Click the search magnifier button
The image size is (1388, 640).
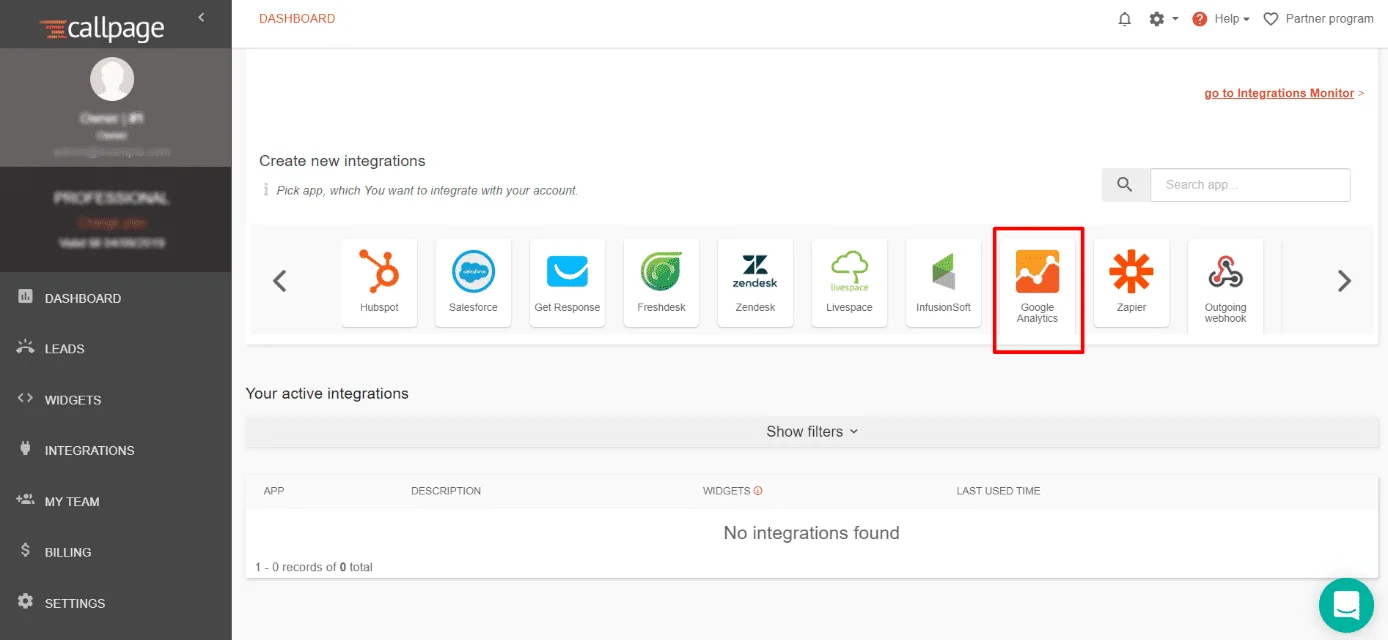coord(1125,184)
